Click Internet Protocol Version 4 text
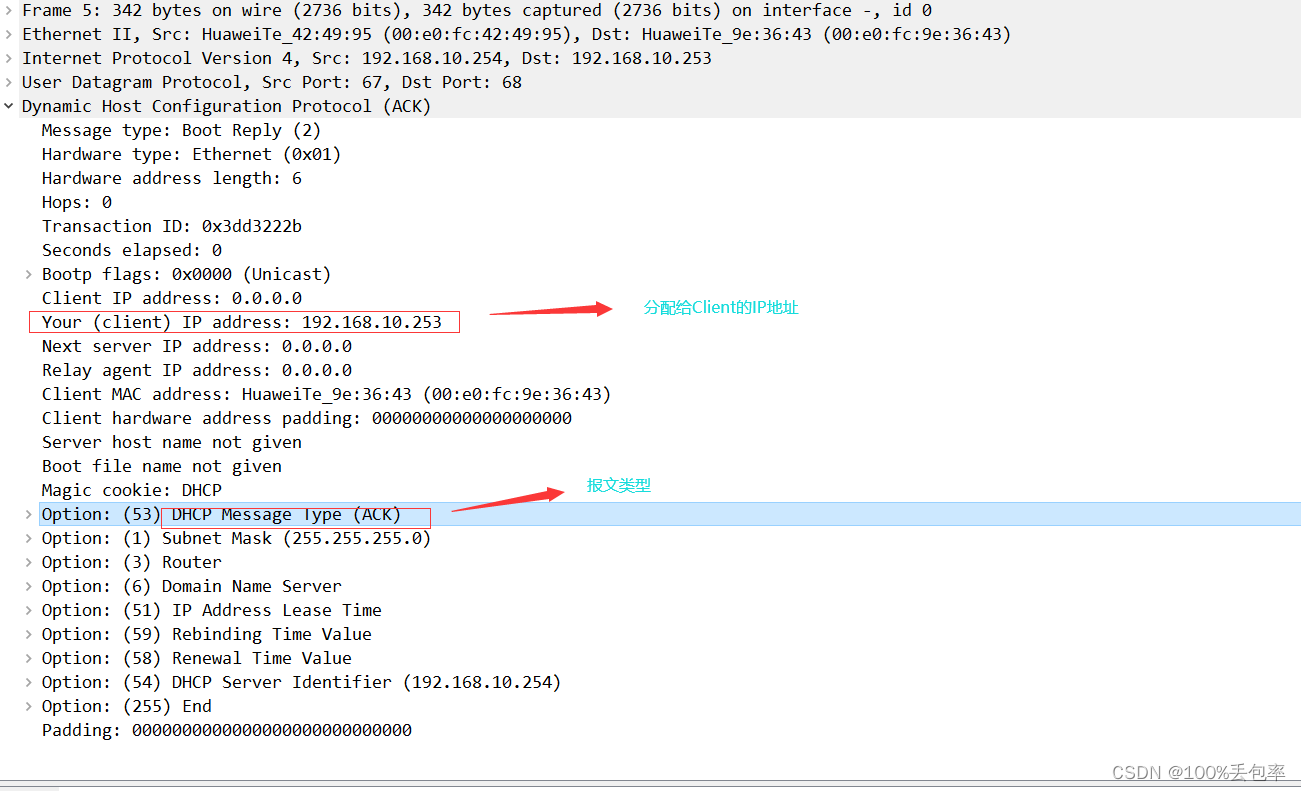 click(367, 59)
